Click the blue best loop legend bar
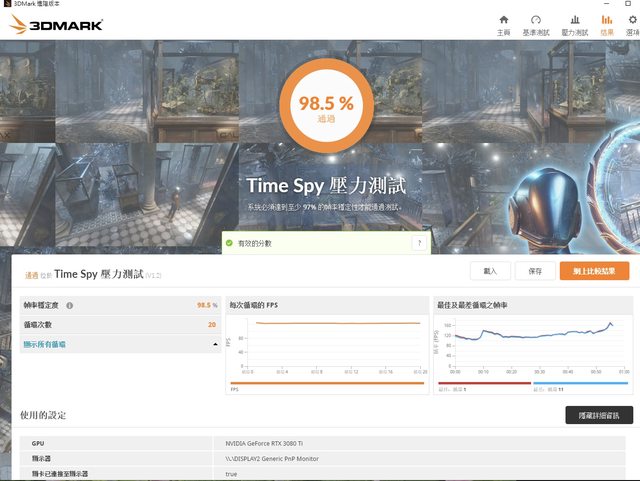 tap(580, 383)
